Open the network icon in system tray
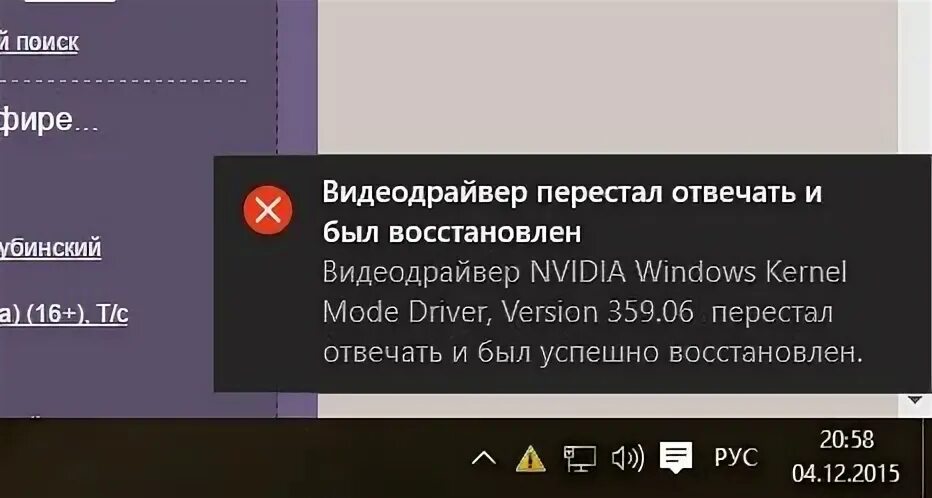The image size is (932, 498). pyautogui.click(x=580, y=458)
